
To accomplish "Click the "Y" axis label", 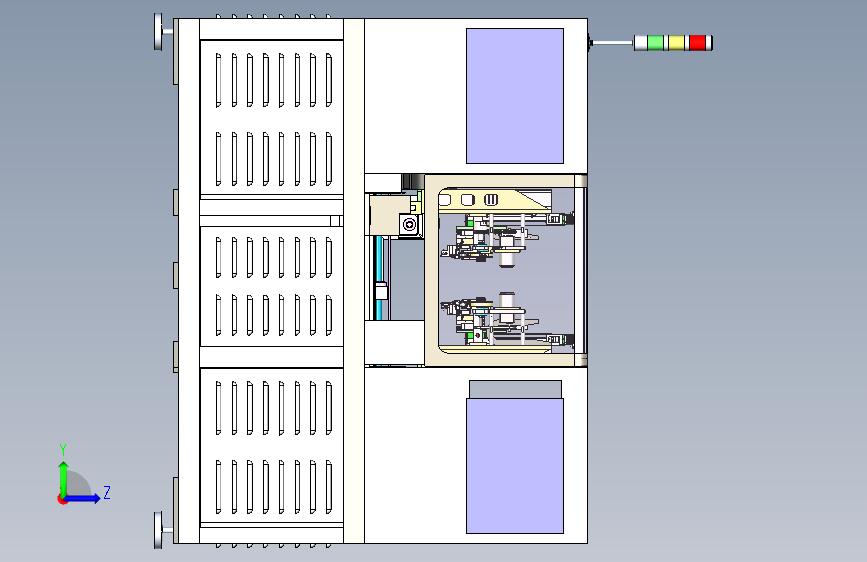I will click(63, 449).
